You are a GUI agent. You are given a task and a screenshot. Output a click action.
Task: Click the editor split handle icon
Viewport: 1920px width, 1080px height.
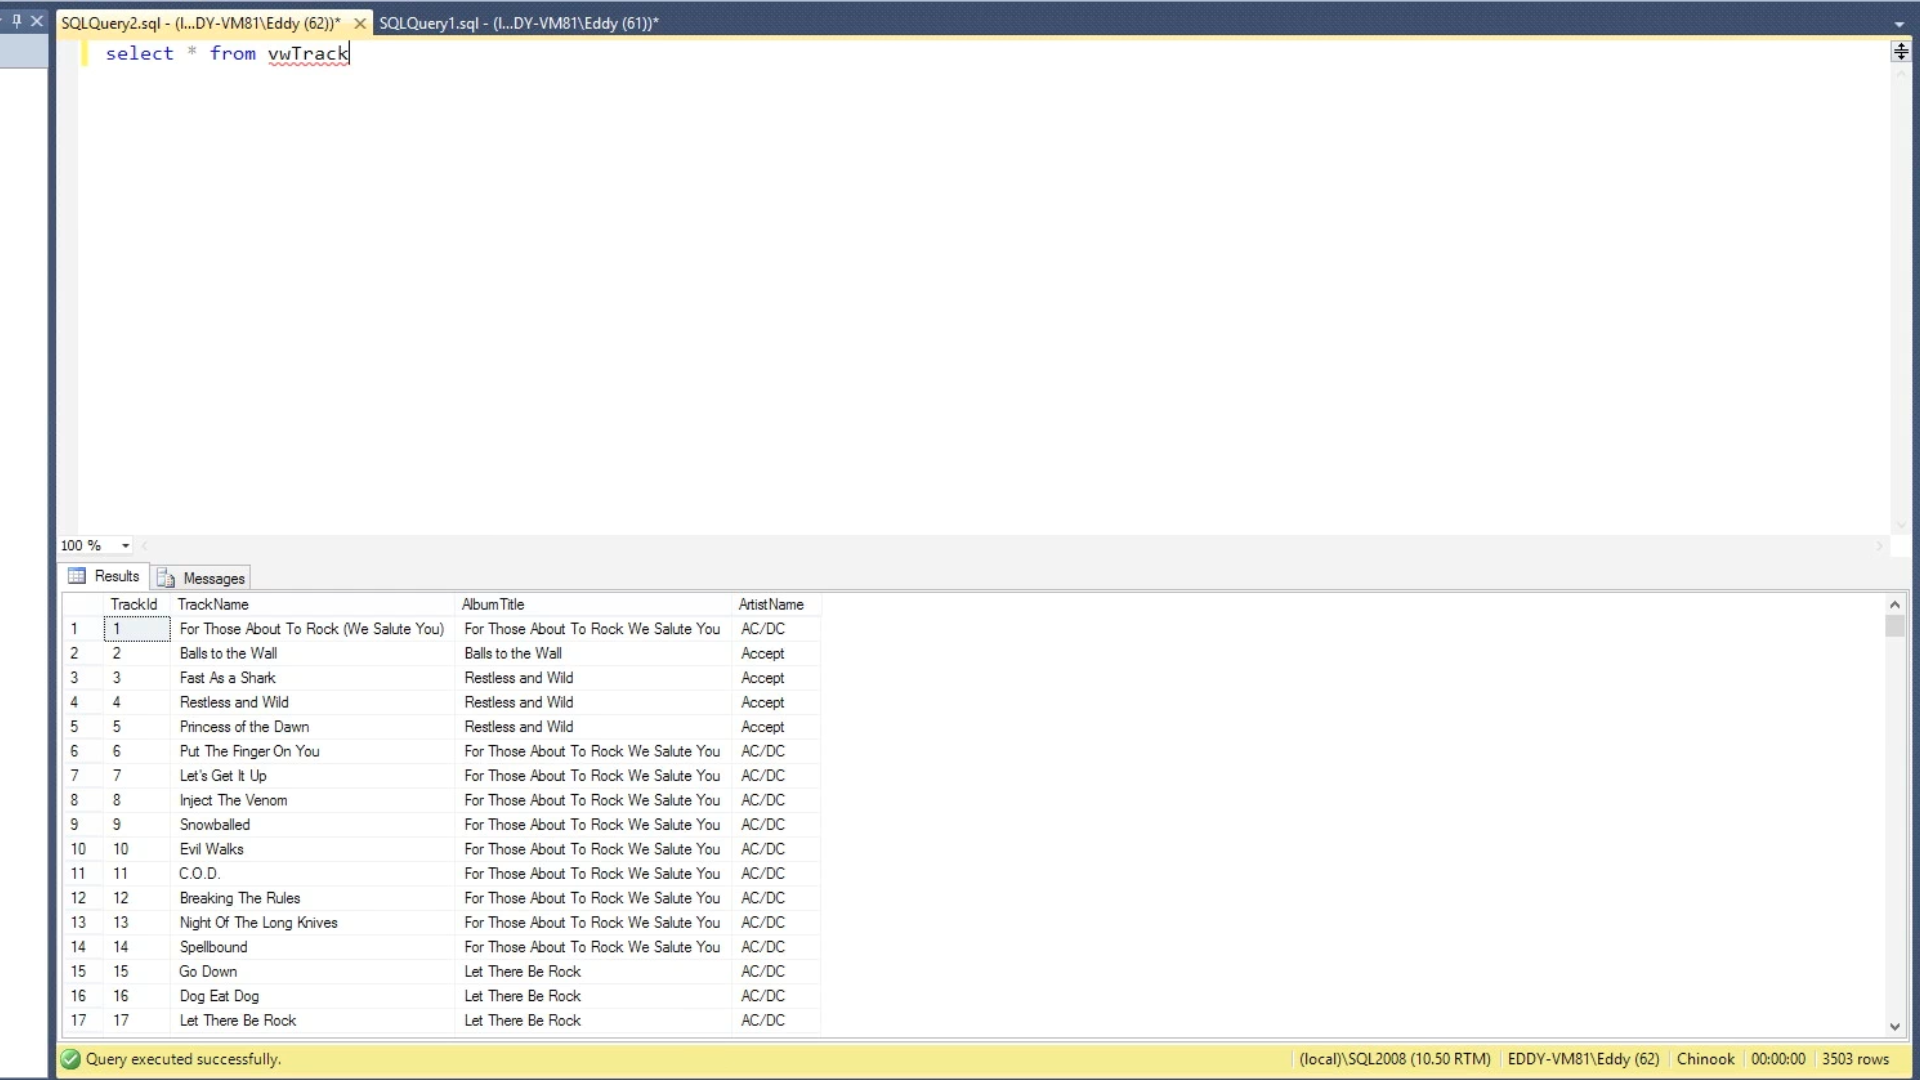(1900, 52)
